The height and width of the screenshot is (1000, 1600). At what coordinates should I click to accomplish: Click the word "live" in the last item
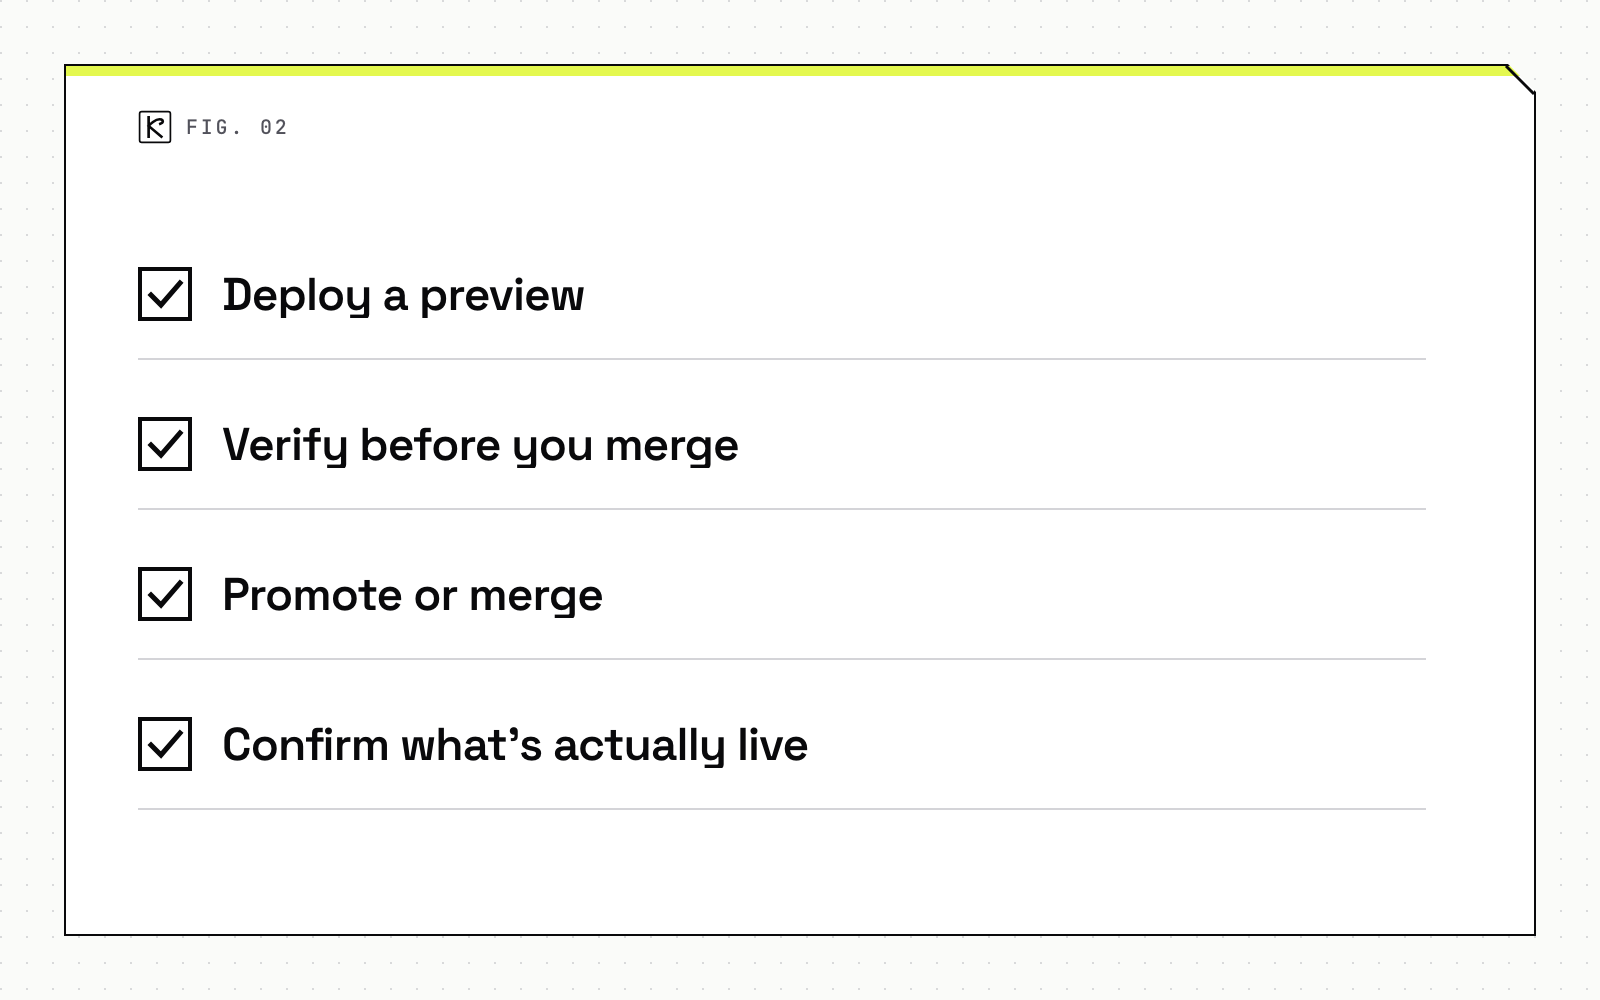(773, 745)
